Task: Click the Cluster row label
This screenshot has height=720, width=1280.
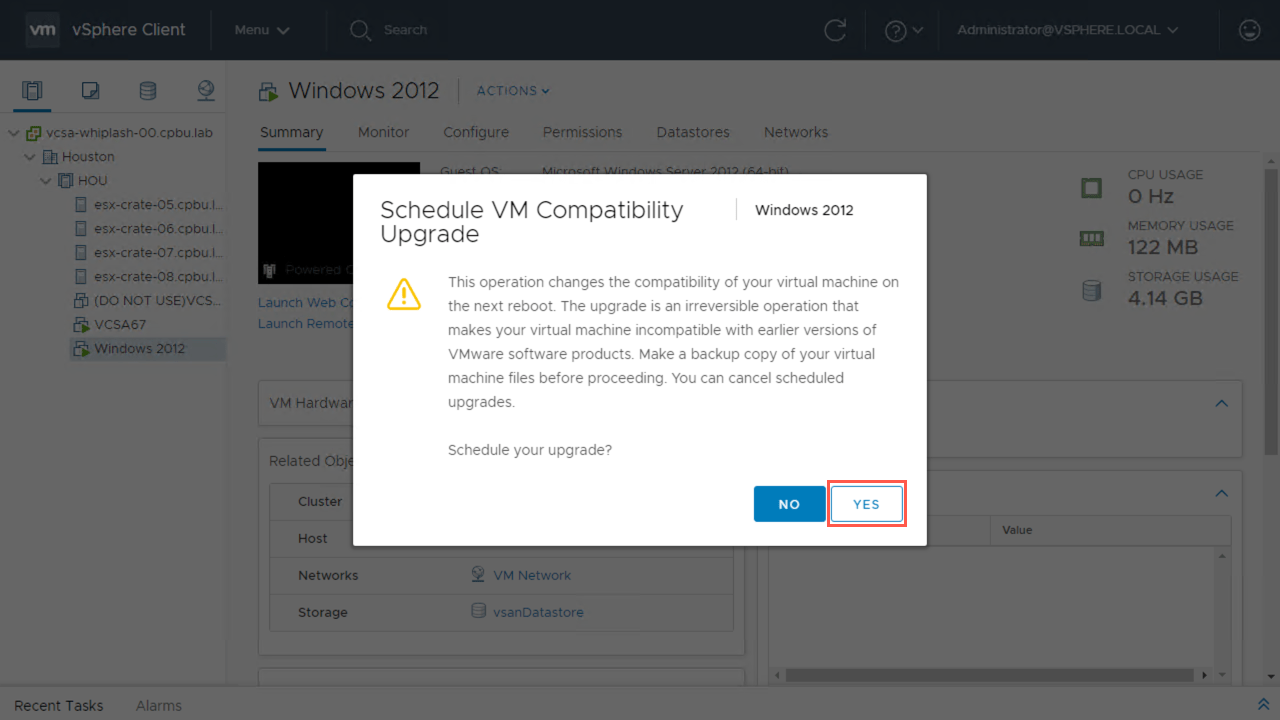Action: click(320, 502)
